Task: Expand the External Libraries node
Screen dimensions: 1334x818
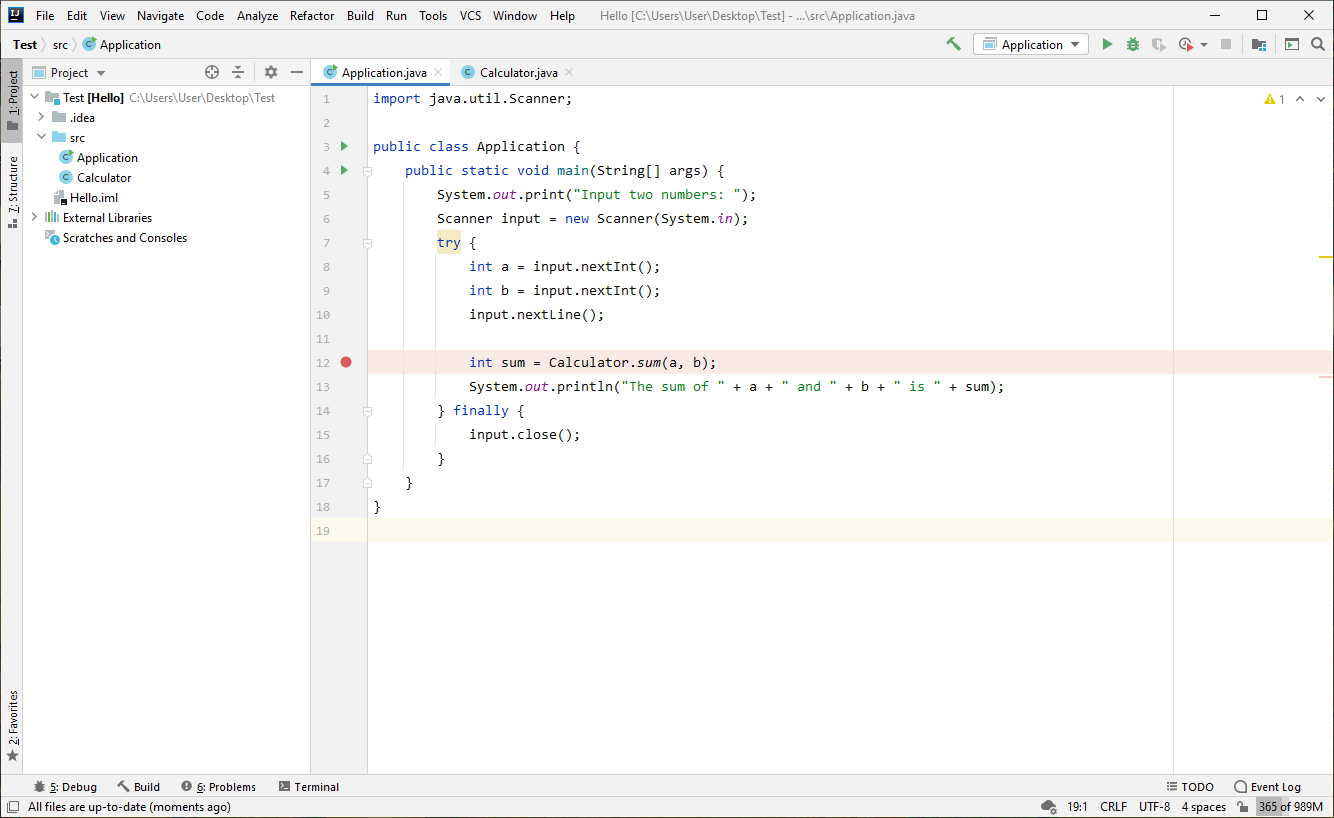Action: (x=34, y=217)
